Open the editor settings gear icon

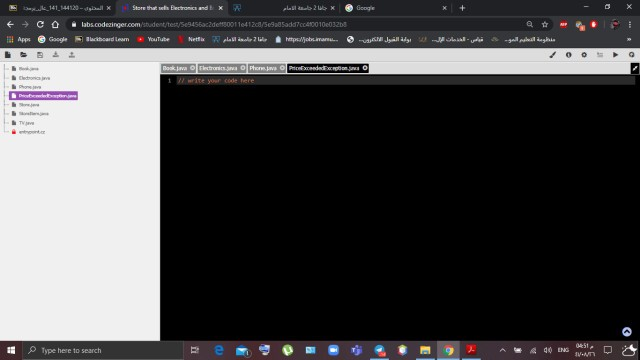tap(584, 55)
